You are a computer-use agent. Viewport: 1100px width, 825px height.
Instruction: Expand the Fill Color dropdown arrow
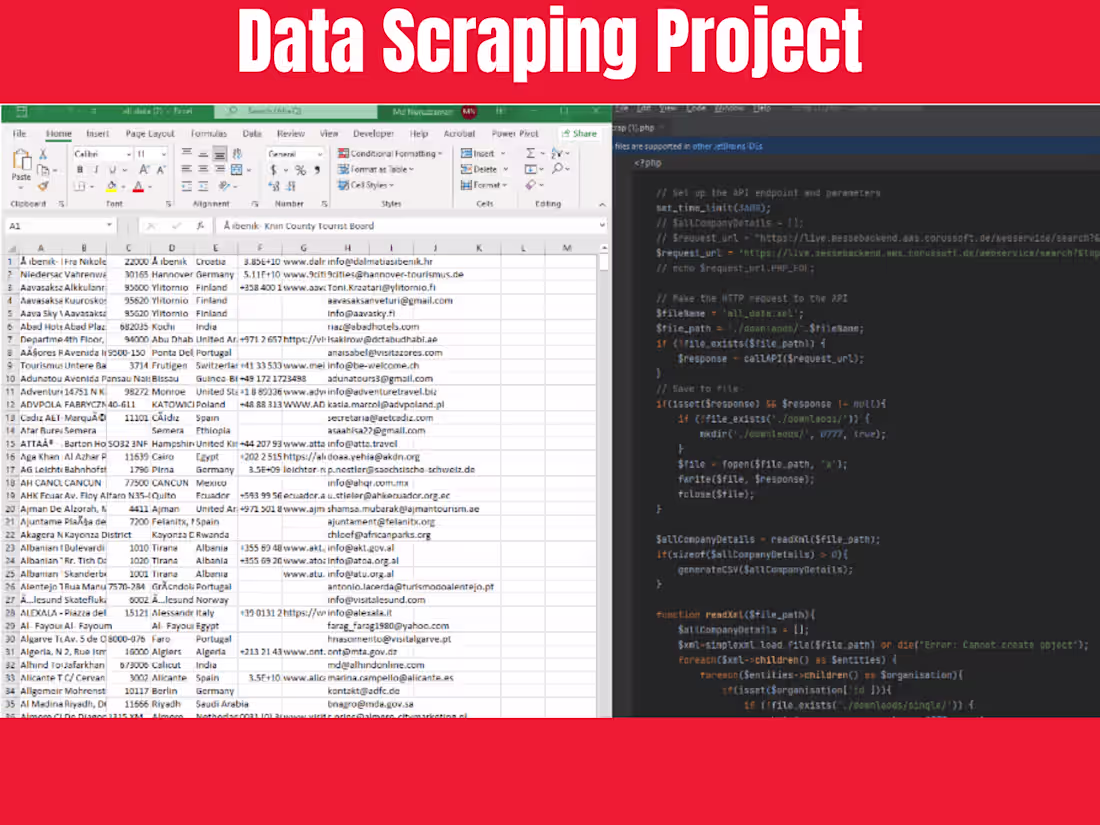pos(123,187)
